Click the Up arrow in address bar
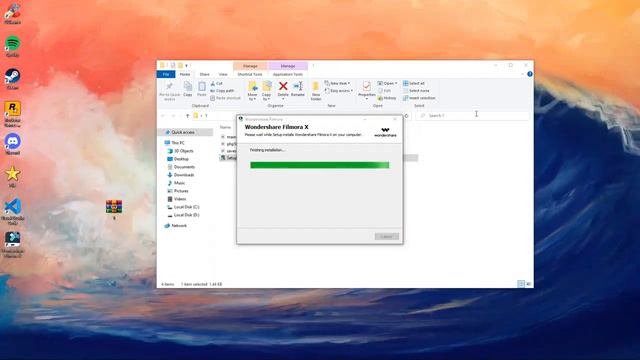Screen dimensions: 640x360 coord(187,116)
